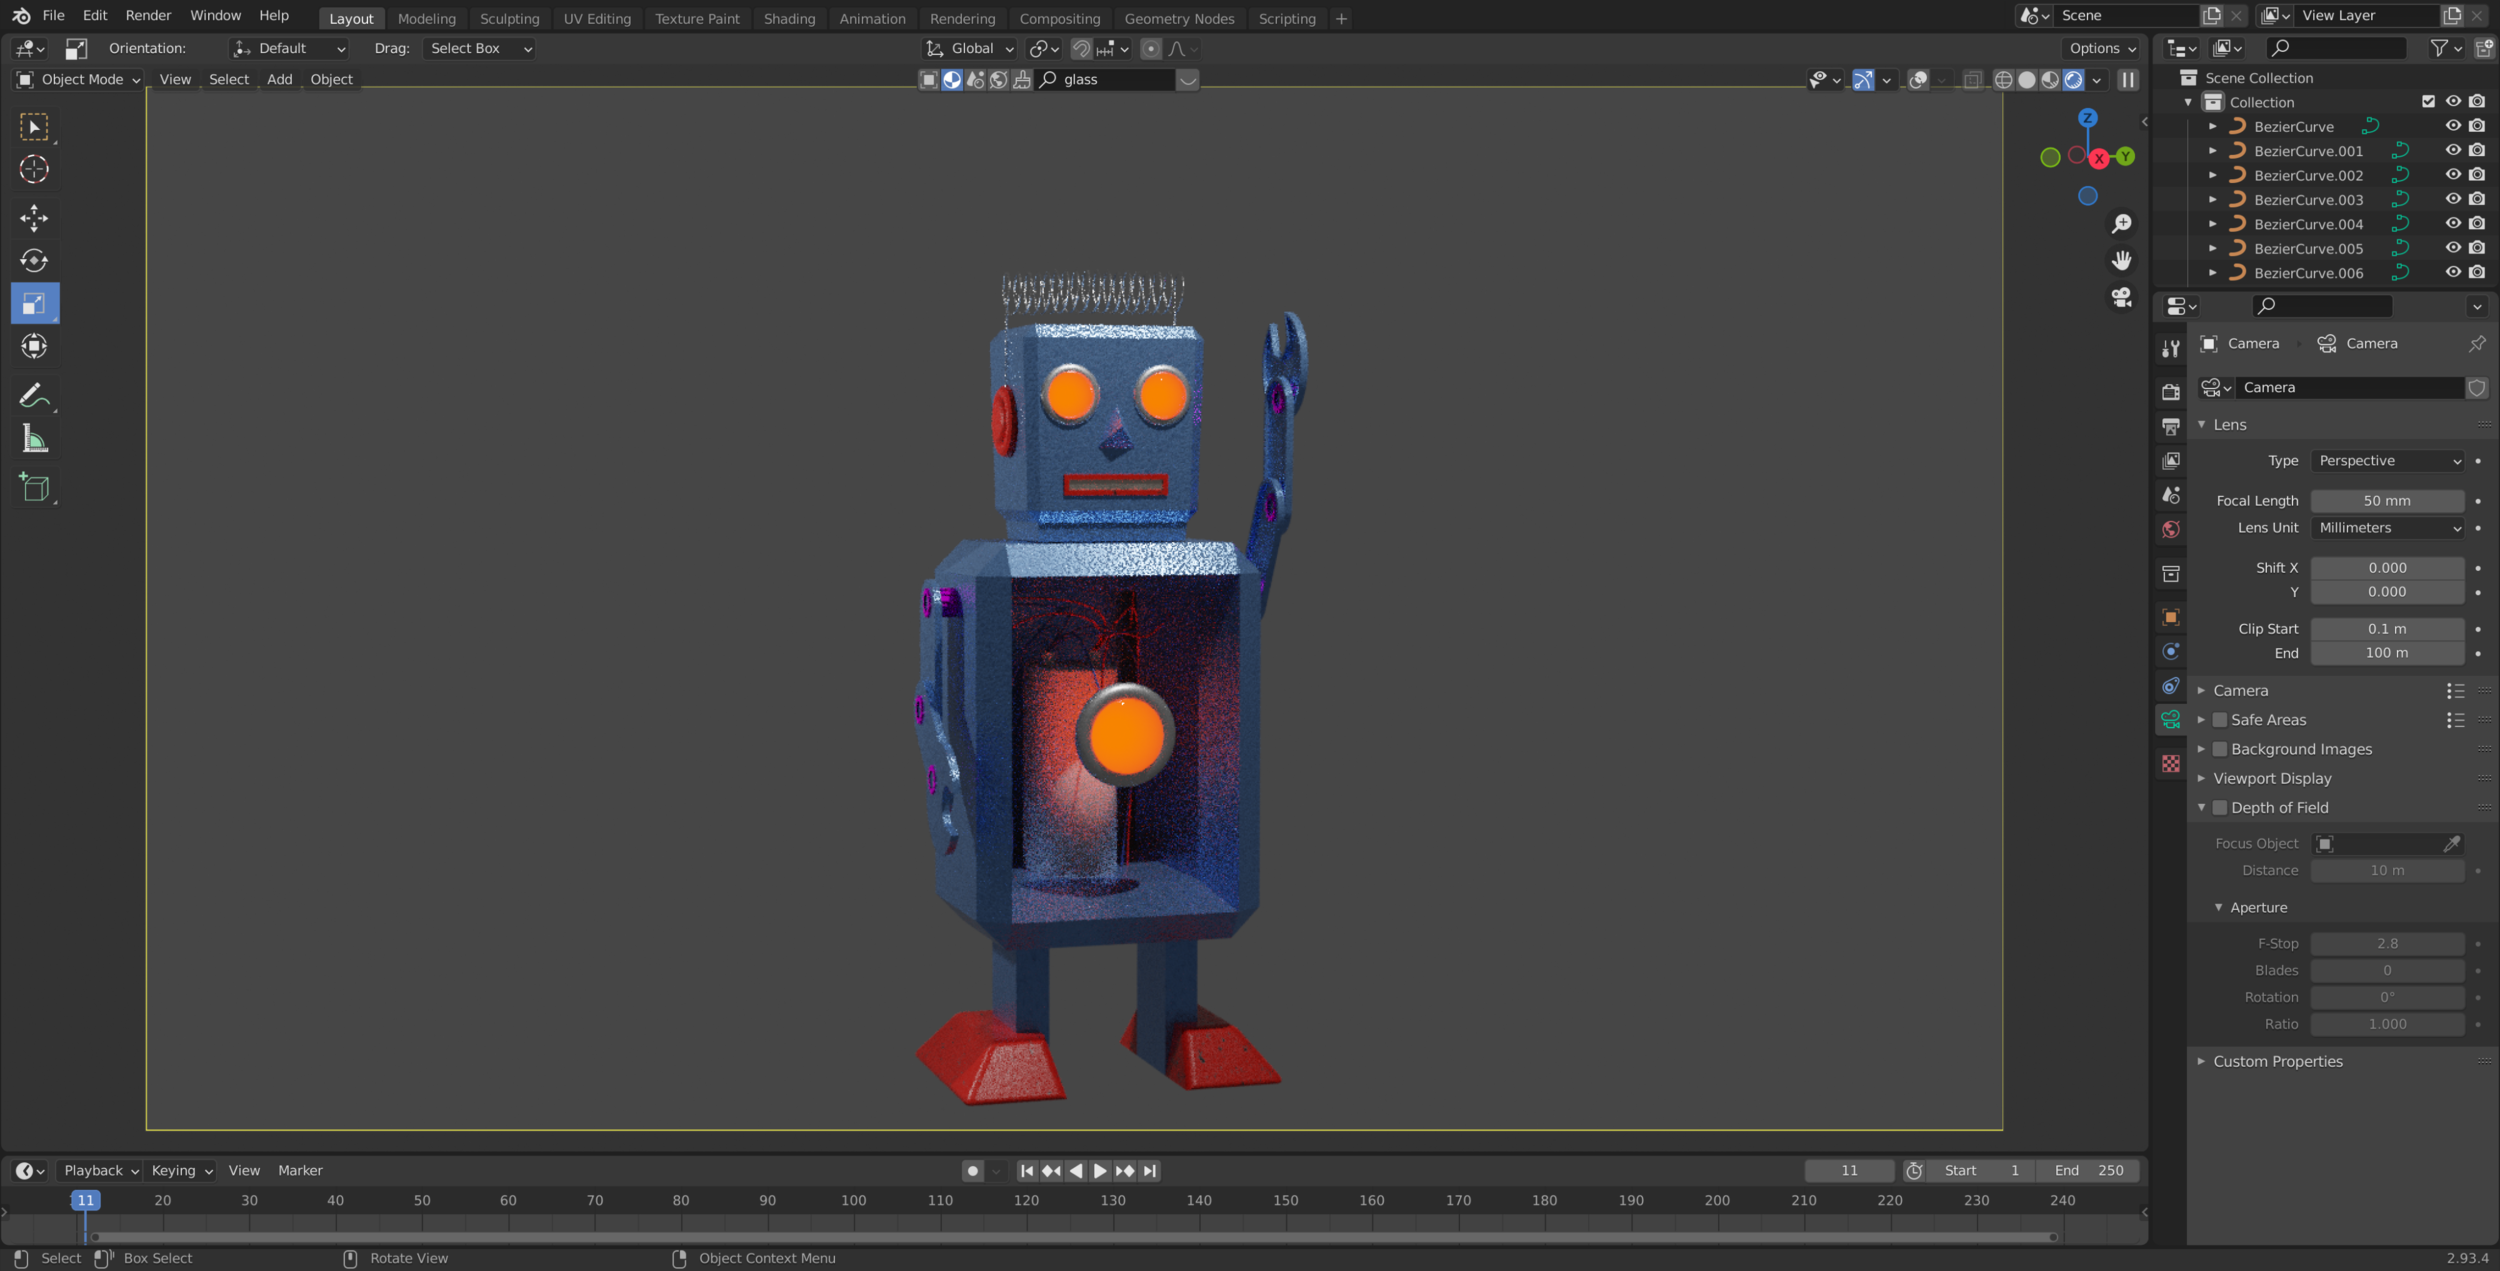The width and height of the screenshot is (2500, 1271).
Task: Enable the Depth of Field checkbox
Action: coord(2219,807)
